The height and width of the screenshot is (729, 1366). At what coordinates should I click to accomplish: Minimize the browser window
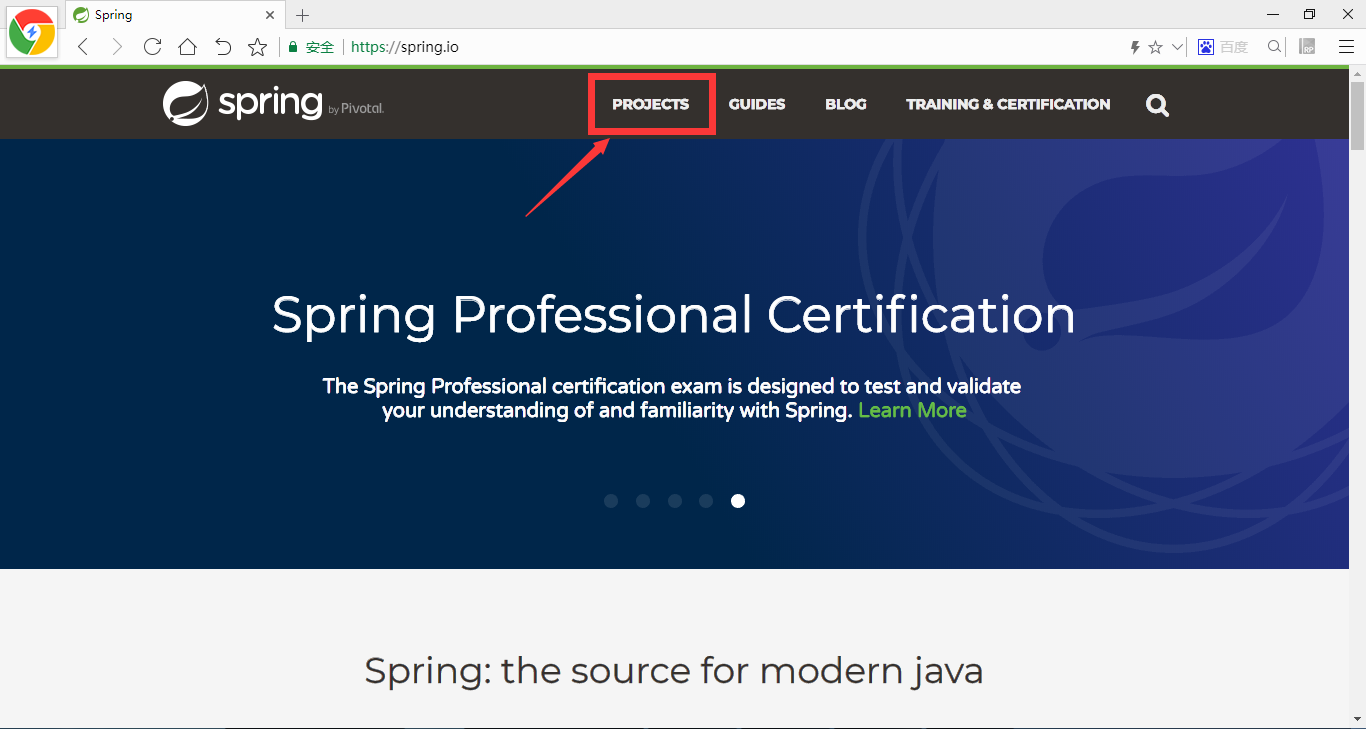coord(1273,14)
